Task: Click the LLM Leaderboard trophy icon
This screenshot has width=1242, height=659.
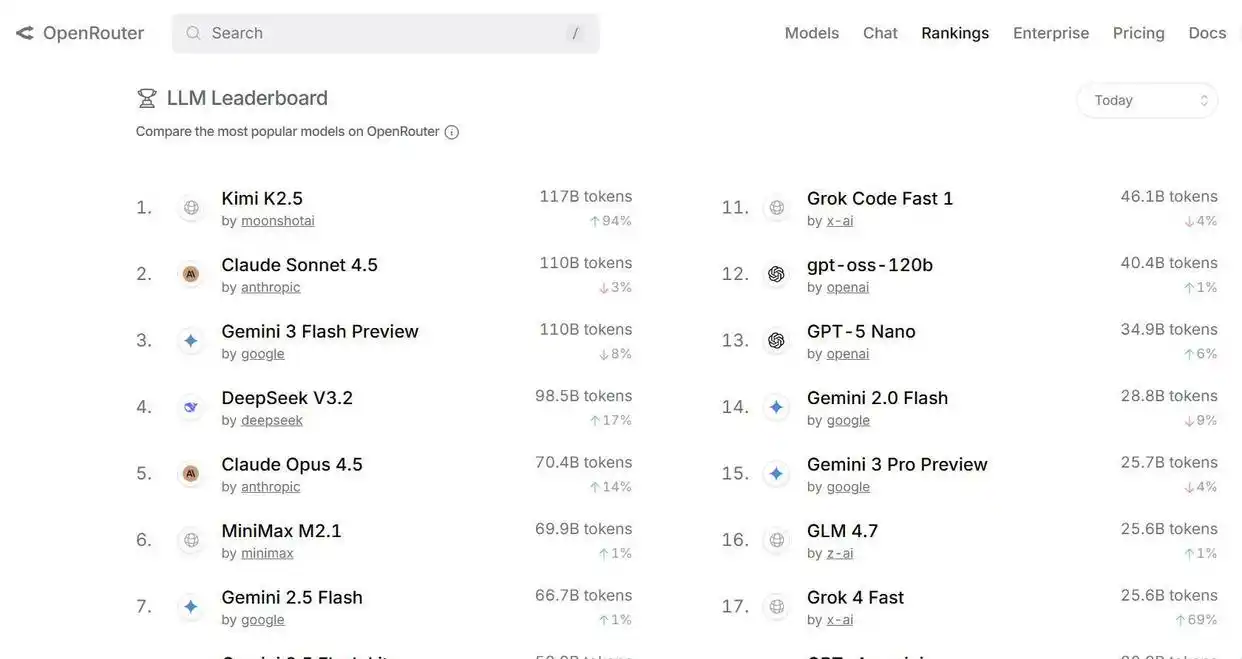Action: [147, 98]
